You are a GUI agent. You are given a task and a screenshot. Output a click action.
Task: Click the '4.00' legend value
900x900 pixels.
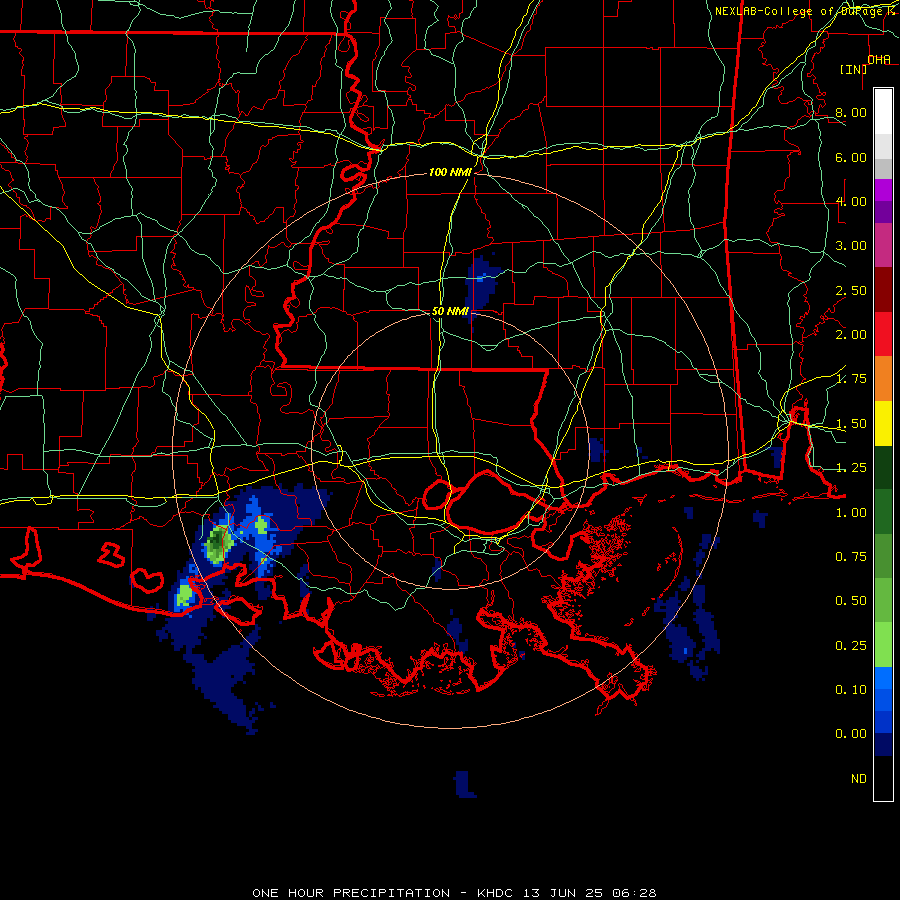(851, 201)
